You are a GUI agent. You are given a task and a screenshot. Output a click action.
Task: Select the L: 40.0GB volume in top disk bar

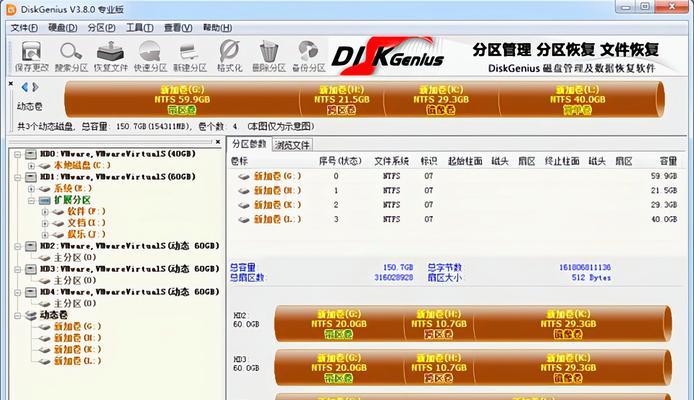point(578,99)
